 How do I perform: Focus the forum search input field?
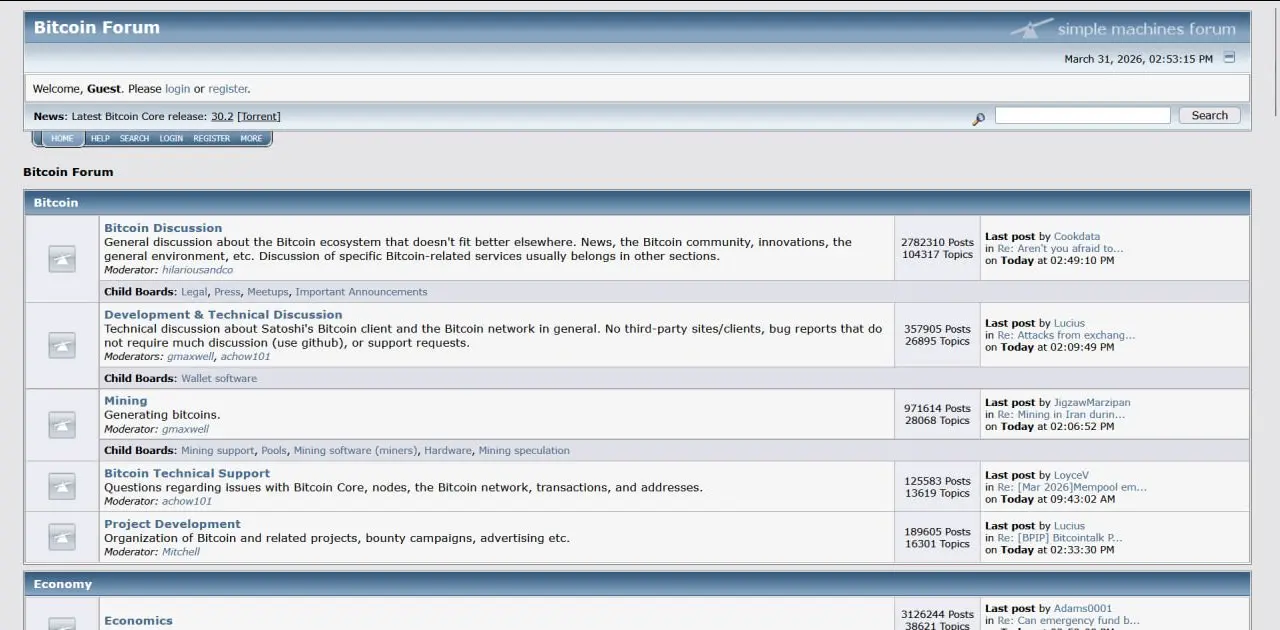(x=1082, y=115)
